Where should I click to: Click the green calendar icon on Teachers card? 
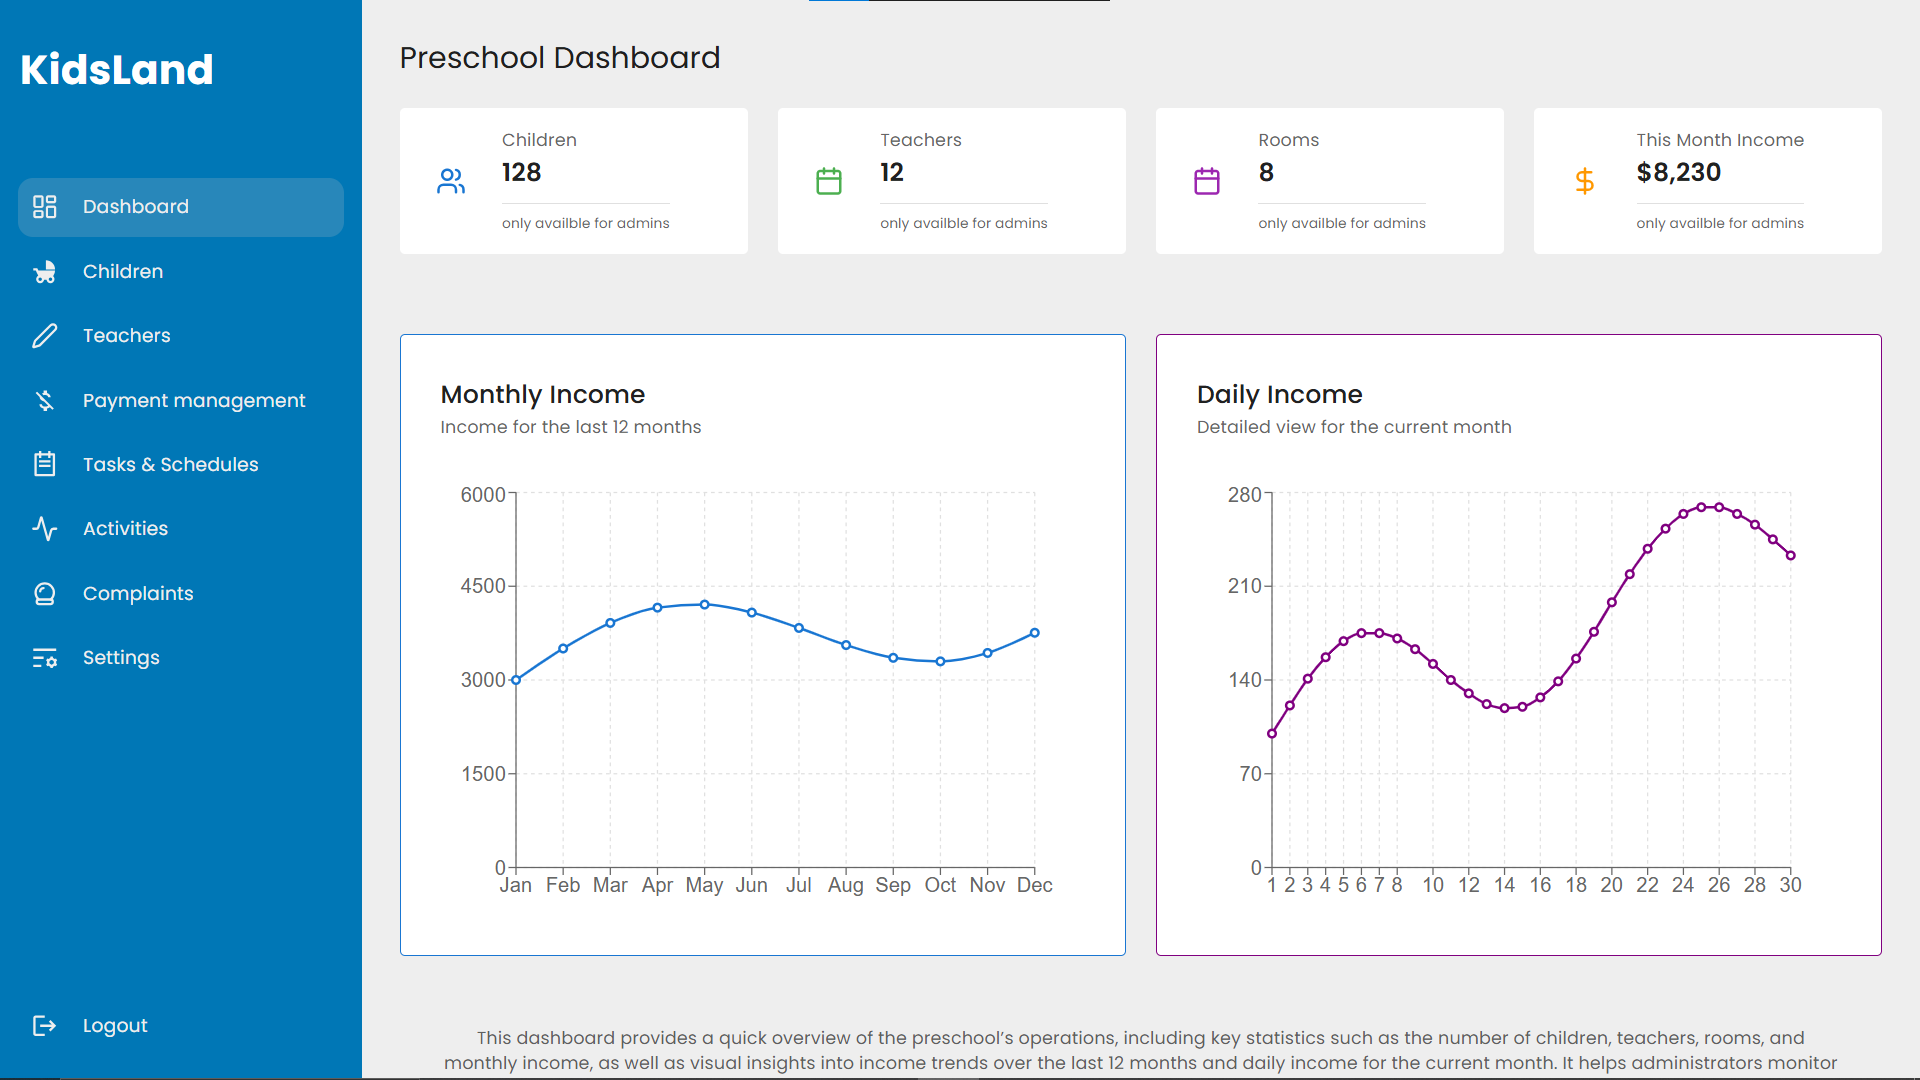[x=829, y=181]
